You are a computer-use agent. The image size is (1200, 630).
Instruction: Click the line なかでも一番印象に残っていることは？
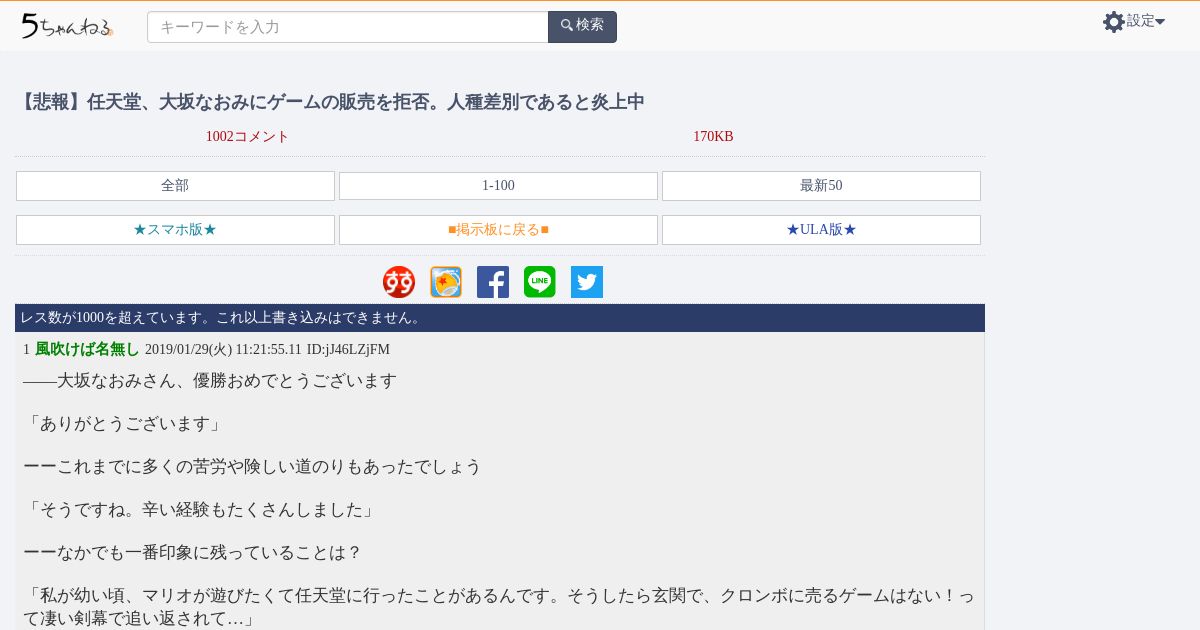pyautogui.click(x=192, y=553)
